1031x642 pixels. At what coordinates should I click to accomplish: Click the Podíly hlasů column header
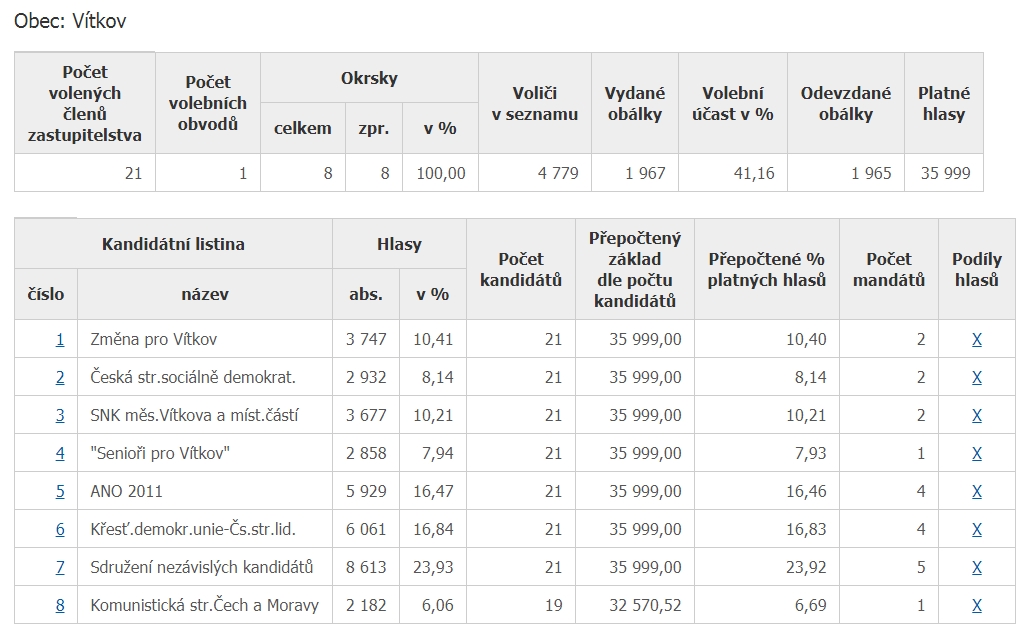[x=977, y=270]
